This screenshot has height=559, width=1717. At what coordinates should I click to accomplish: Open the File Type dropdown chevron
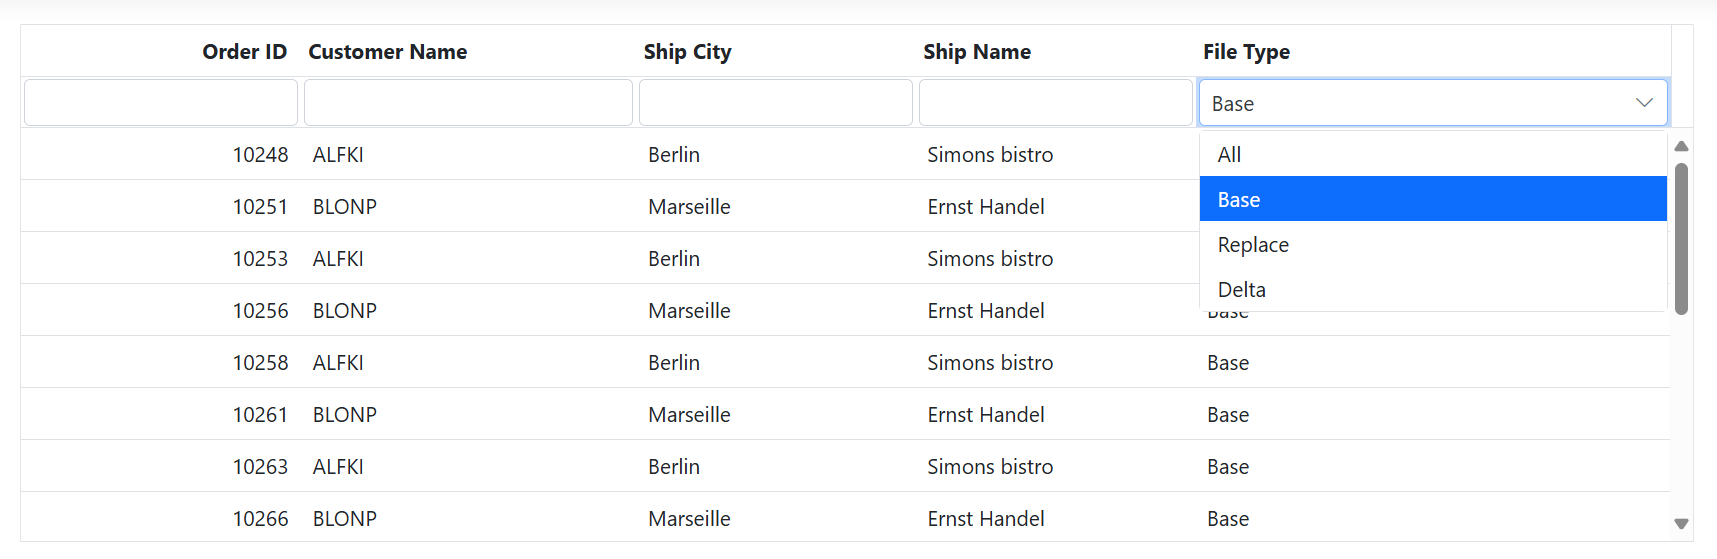tap(1644, 103)
